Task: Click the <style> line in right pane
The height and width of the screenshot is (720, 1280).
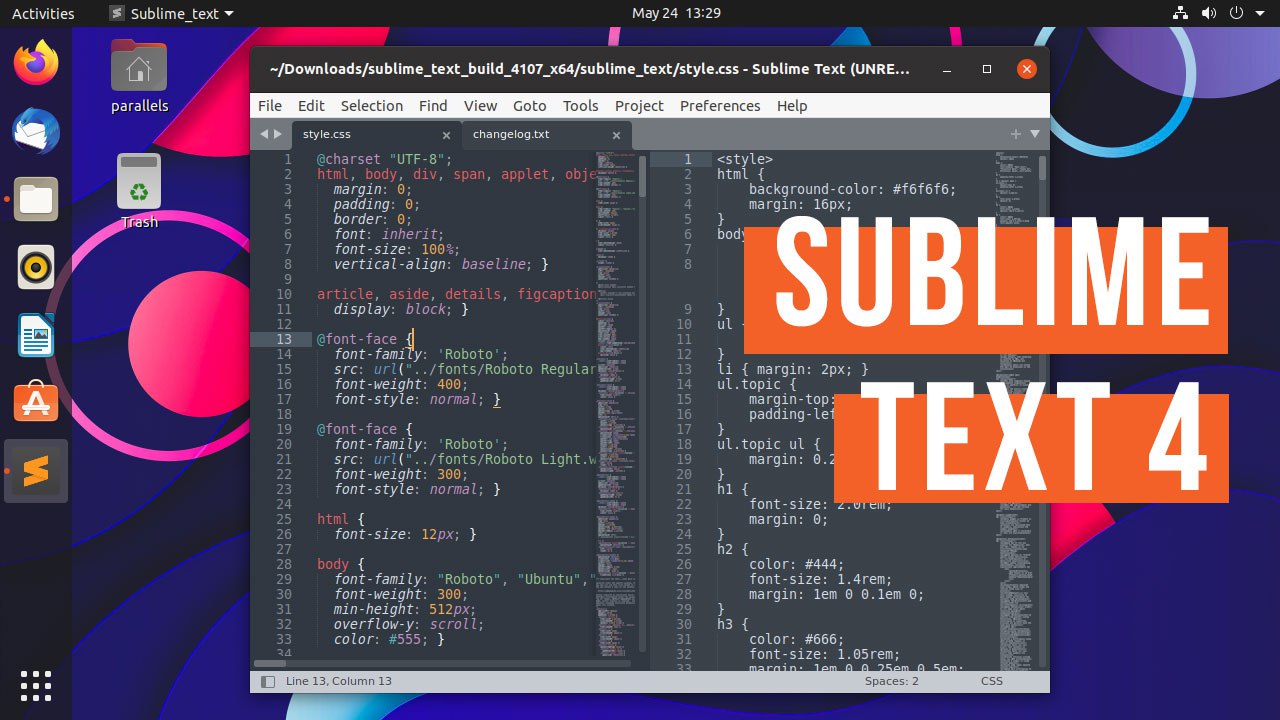Action: 745,159
